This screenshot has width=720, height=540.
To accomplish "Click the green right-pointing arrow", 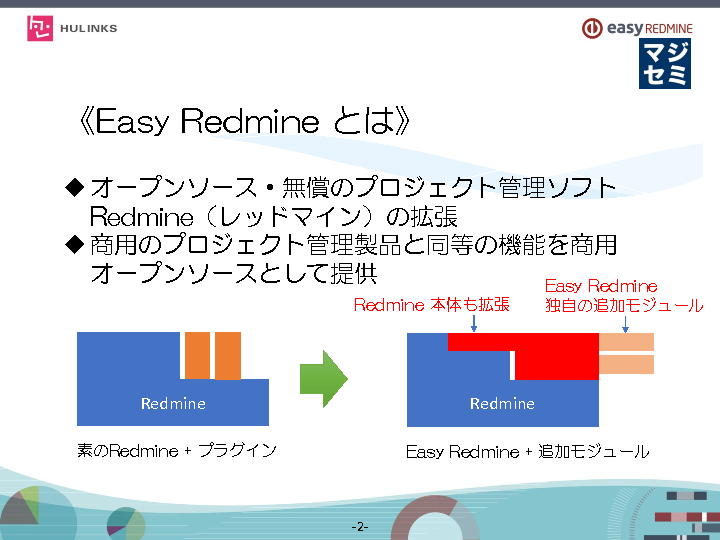I will (323, 379).
